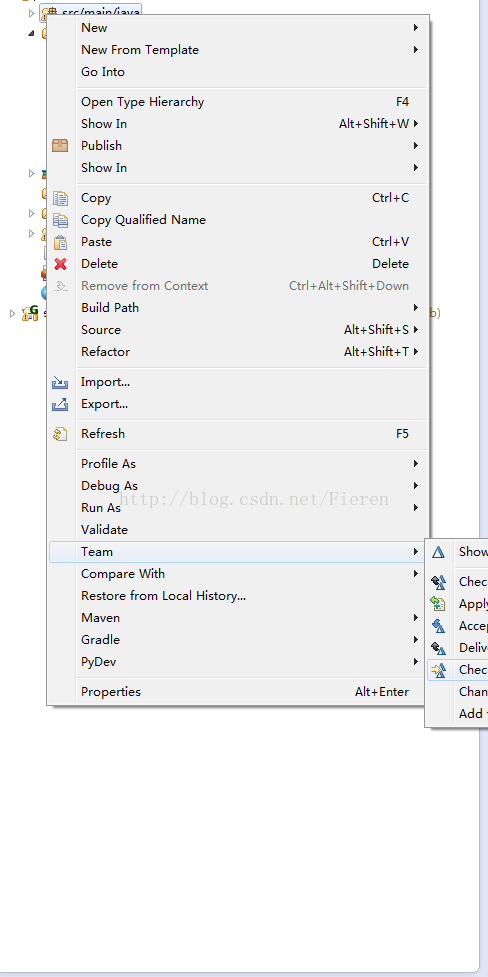Image resolution: width=488 pixels, height=977 pixels.
Task: Click the Deliv black arrow icon
Action: pos(438,648)
